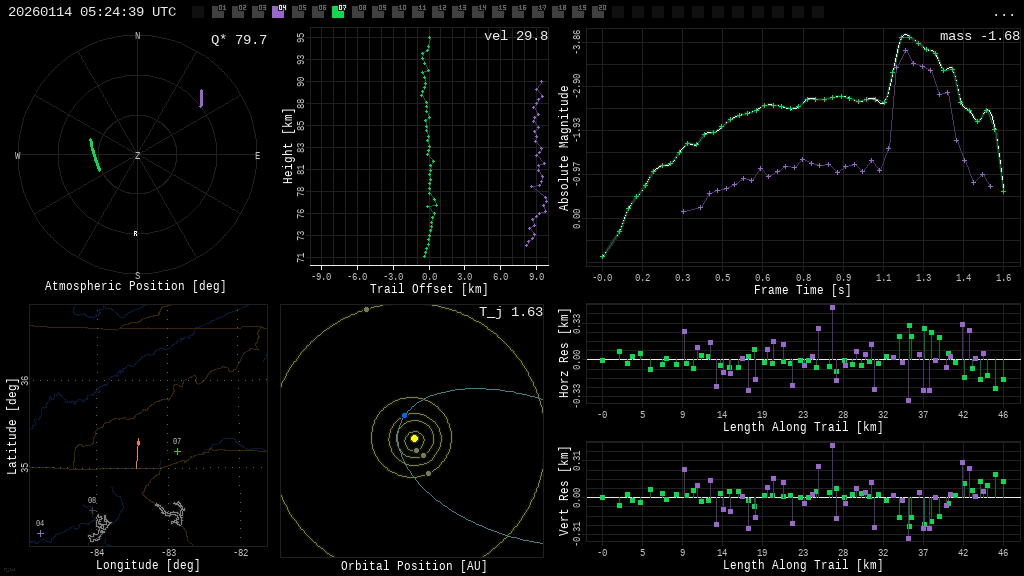Viewport: 1024px width, 576px height.
Task: Click the purple station 04 map marker
Action: 40,533
